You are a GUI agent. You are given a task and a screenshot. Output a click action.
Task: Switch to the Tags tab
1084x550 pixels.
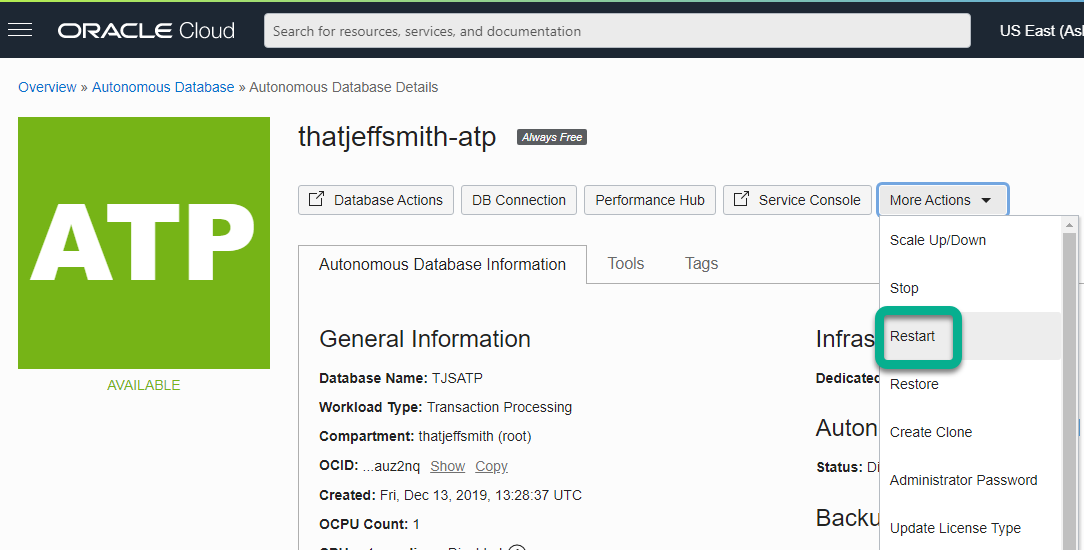pyautogui.click(x=701, y=264)
